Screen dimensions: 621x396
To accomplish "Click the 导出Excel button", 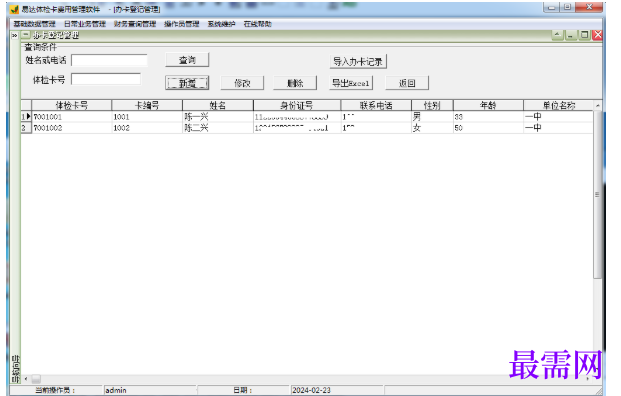I will tap(351, 83).
